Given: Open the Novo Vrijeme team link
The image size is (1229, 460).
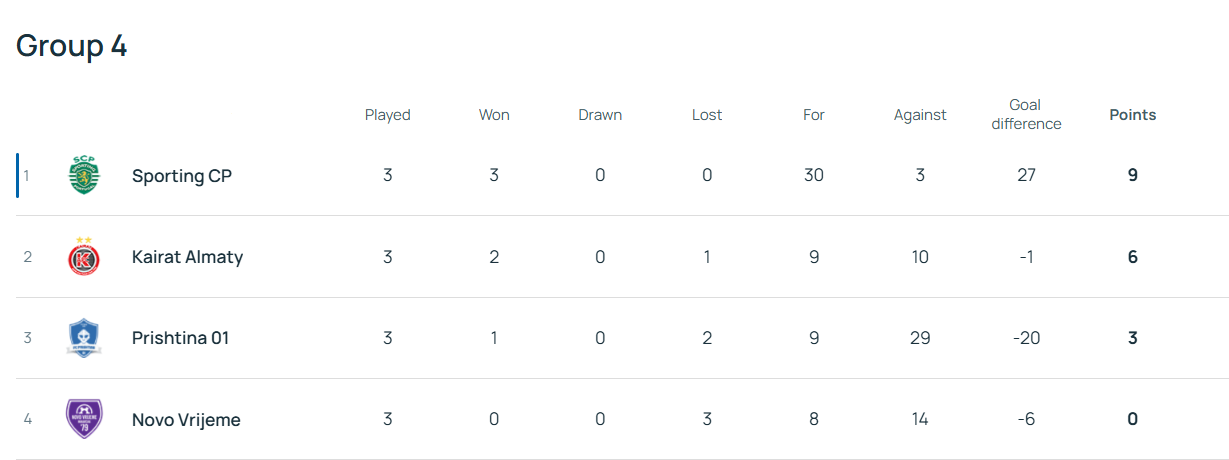Looking at the screenshot, I should [x=186, y=419].
